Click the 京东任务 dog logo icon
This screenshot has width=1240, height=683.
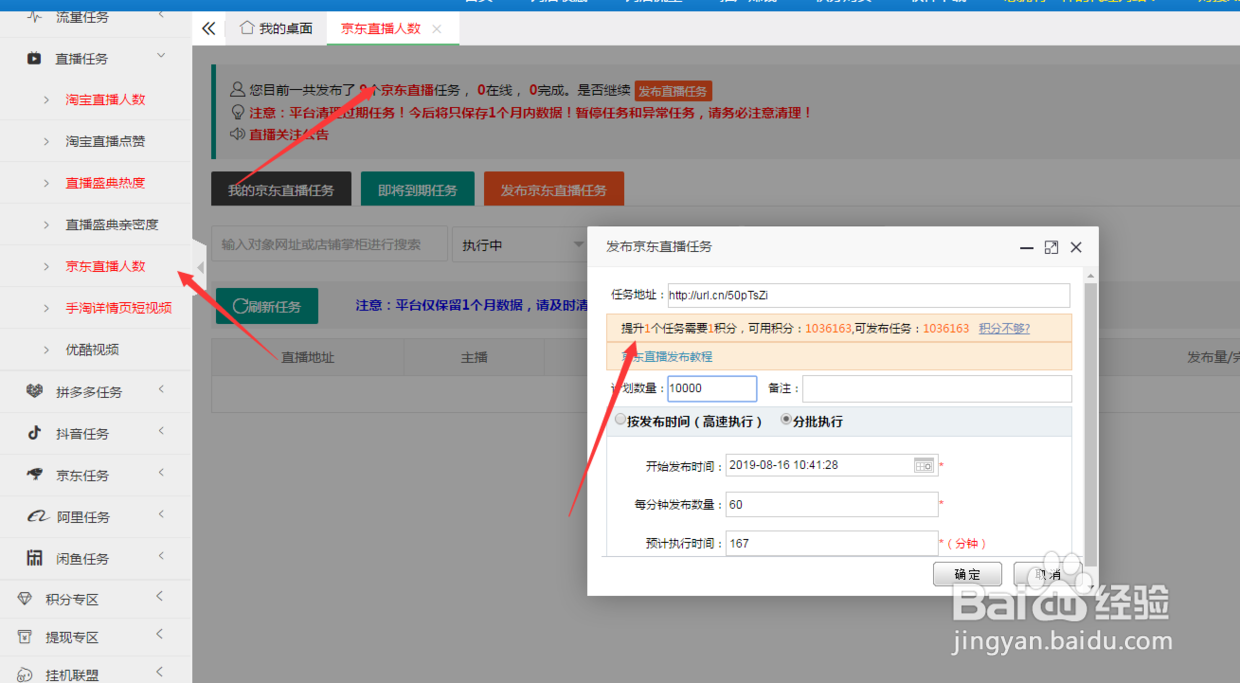[x=35, y=475]
